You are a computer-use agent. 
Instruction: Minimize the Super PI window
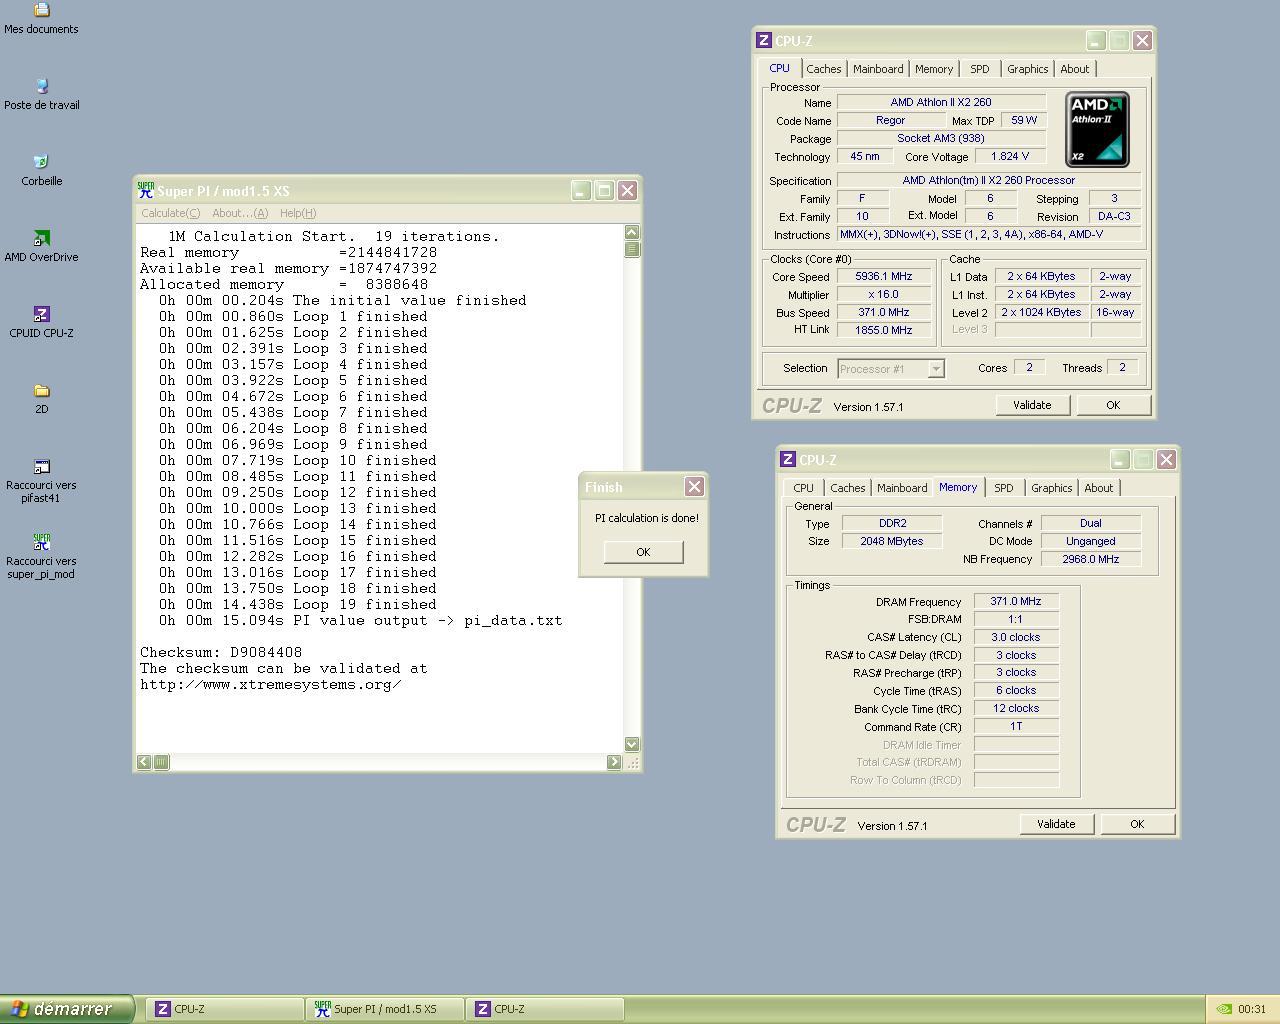(x=581, y=190)
